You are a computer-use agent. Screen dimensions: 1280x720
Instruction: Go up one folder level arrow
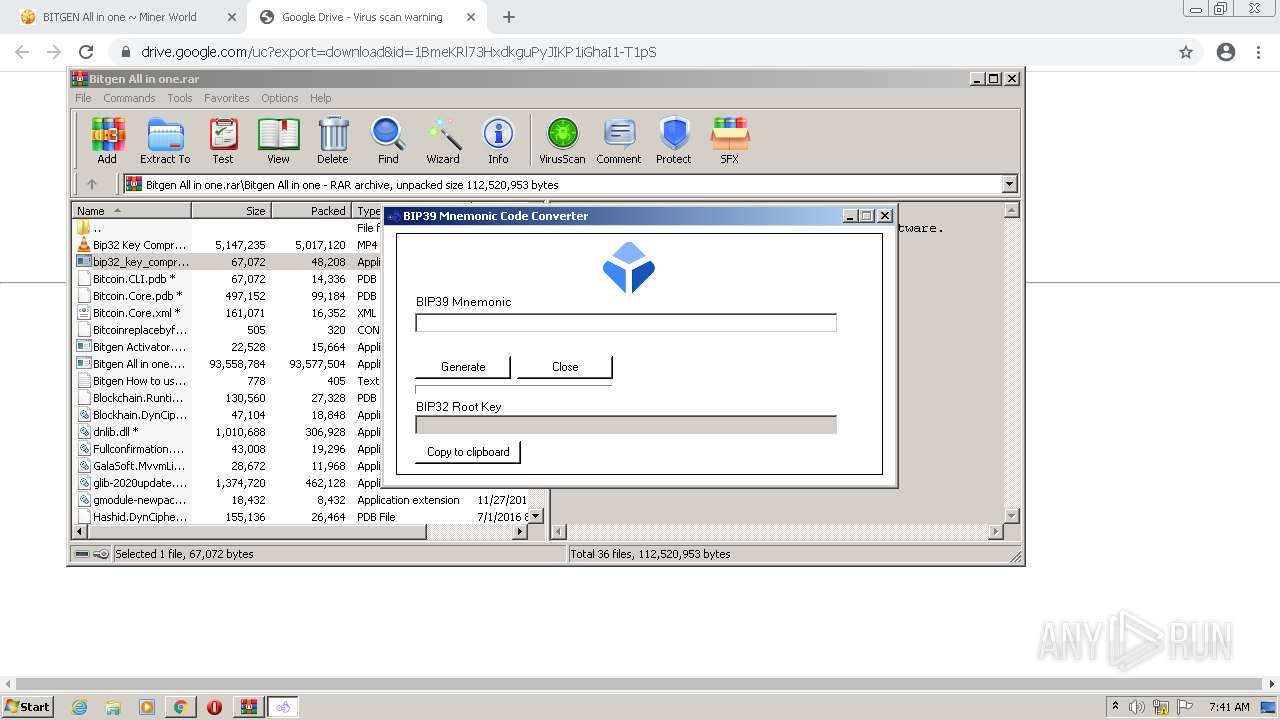click(x=92, y=184)
